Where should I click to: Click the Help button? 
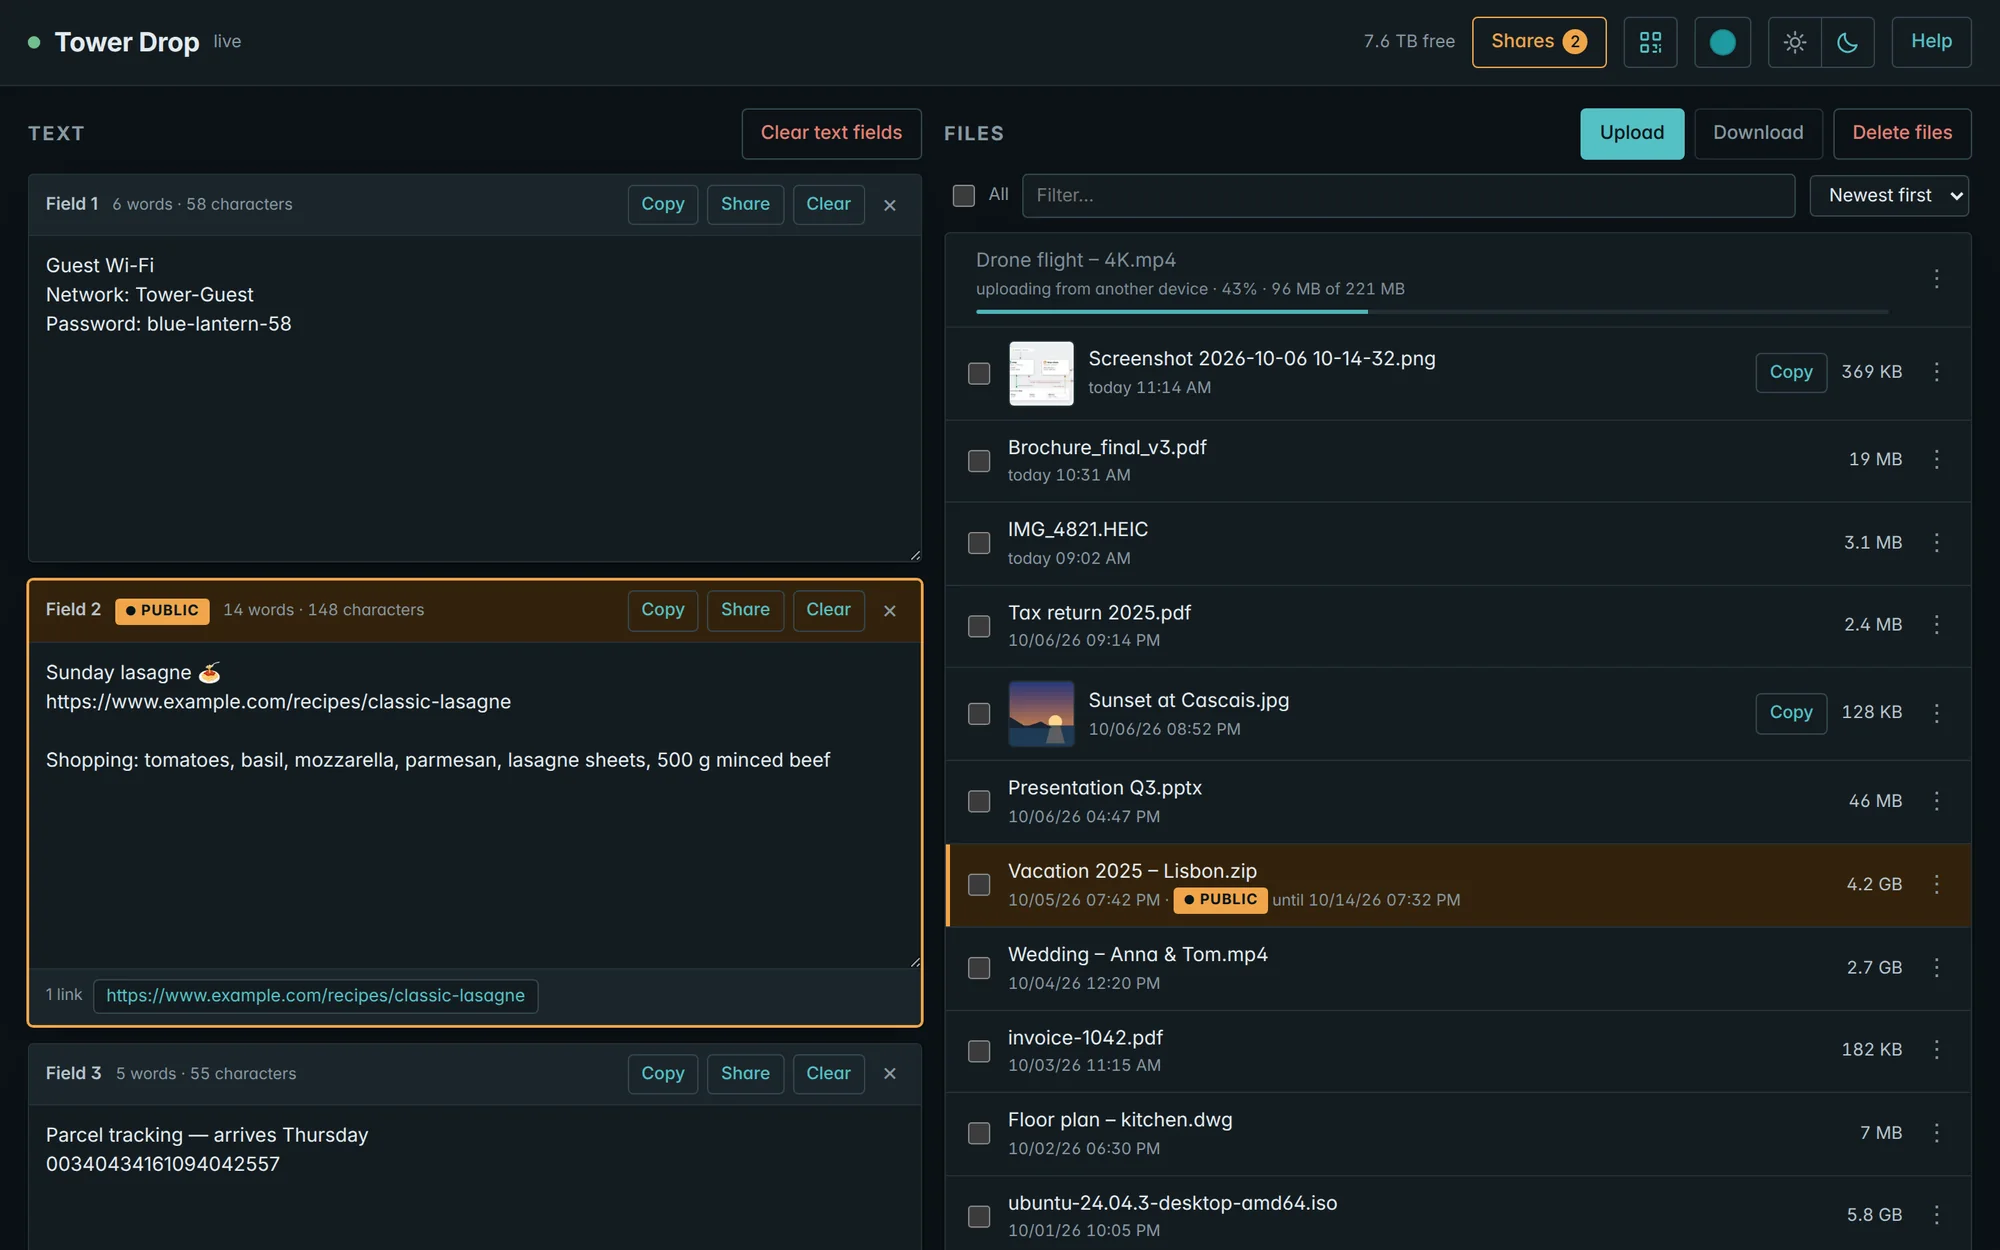tap(1931, 42)
